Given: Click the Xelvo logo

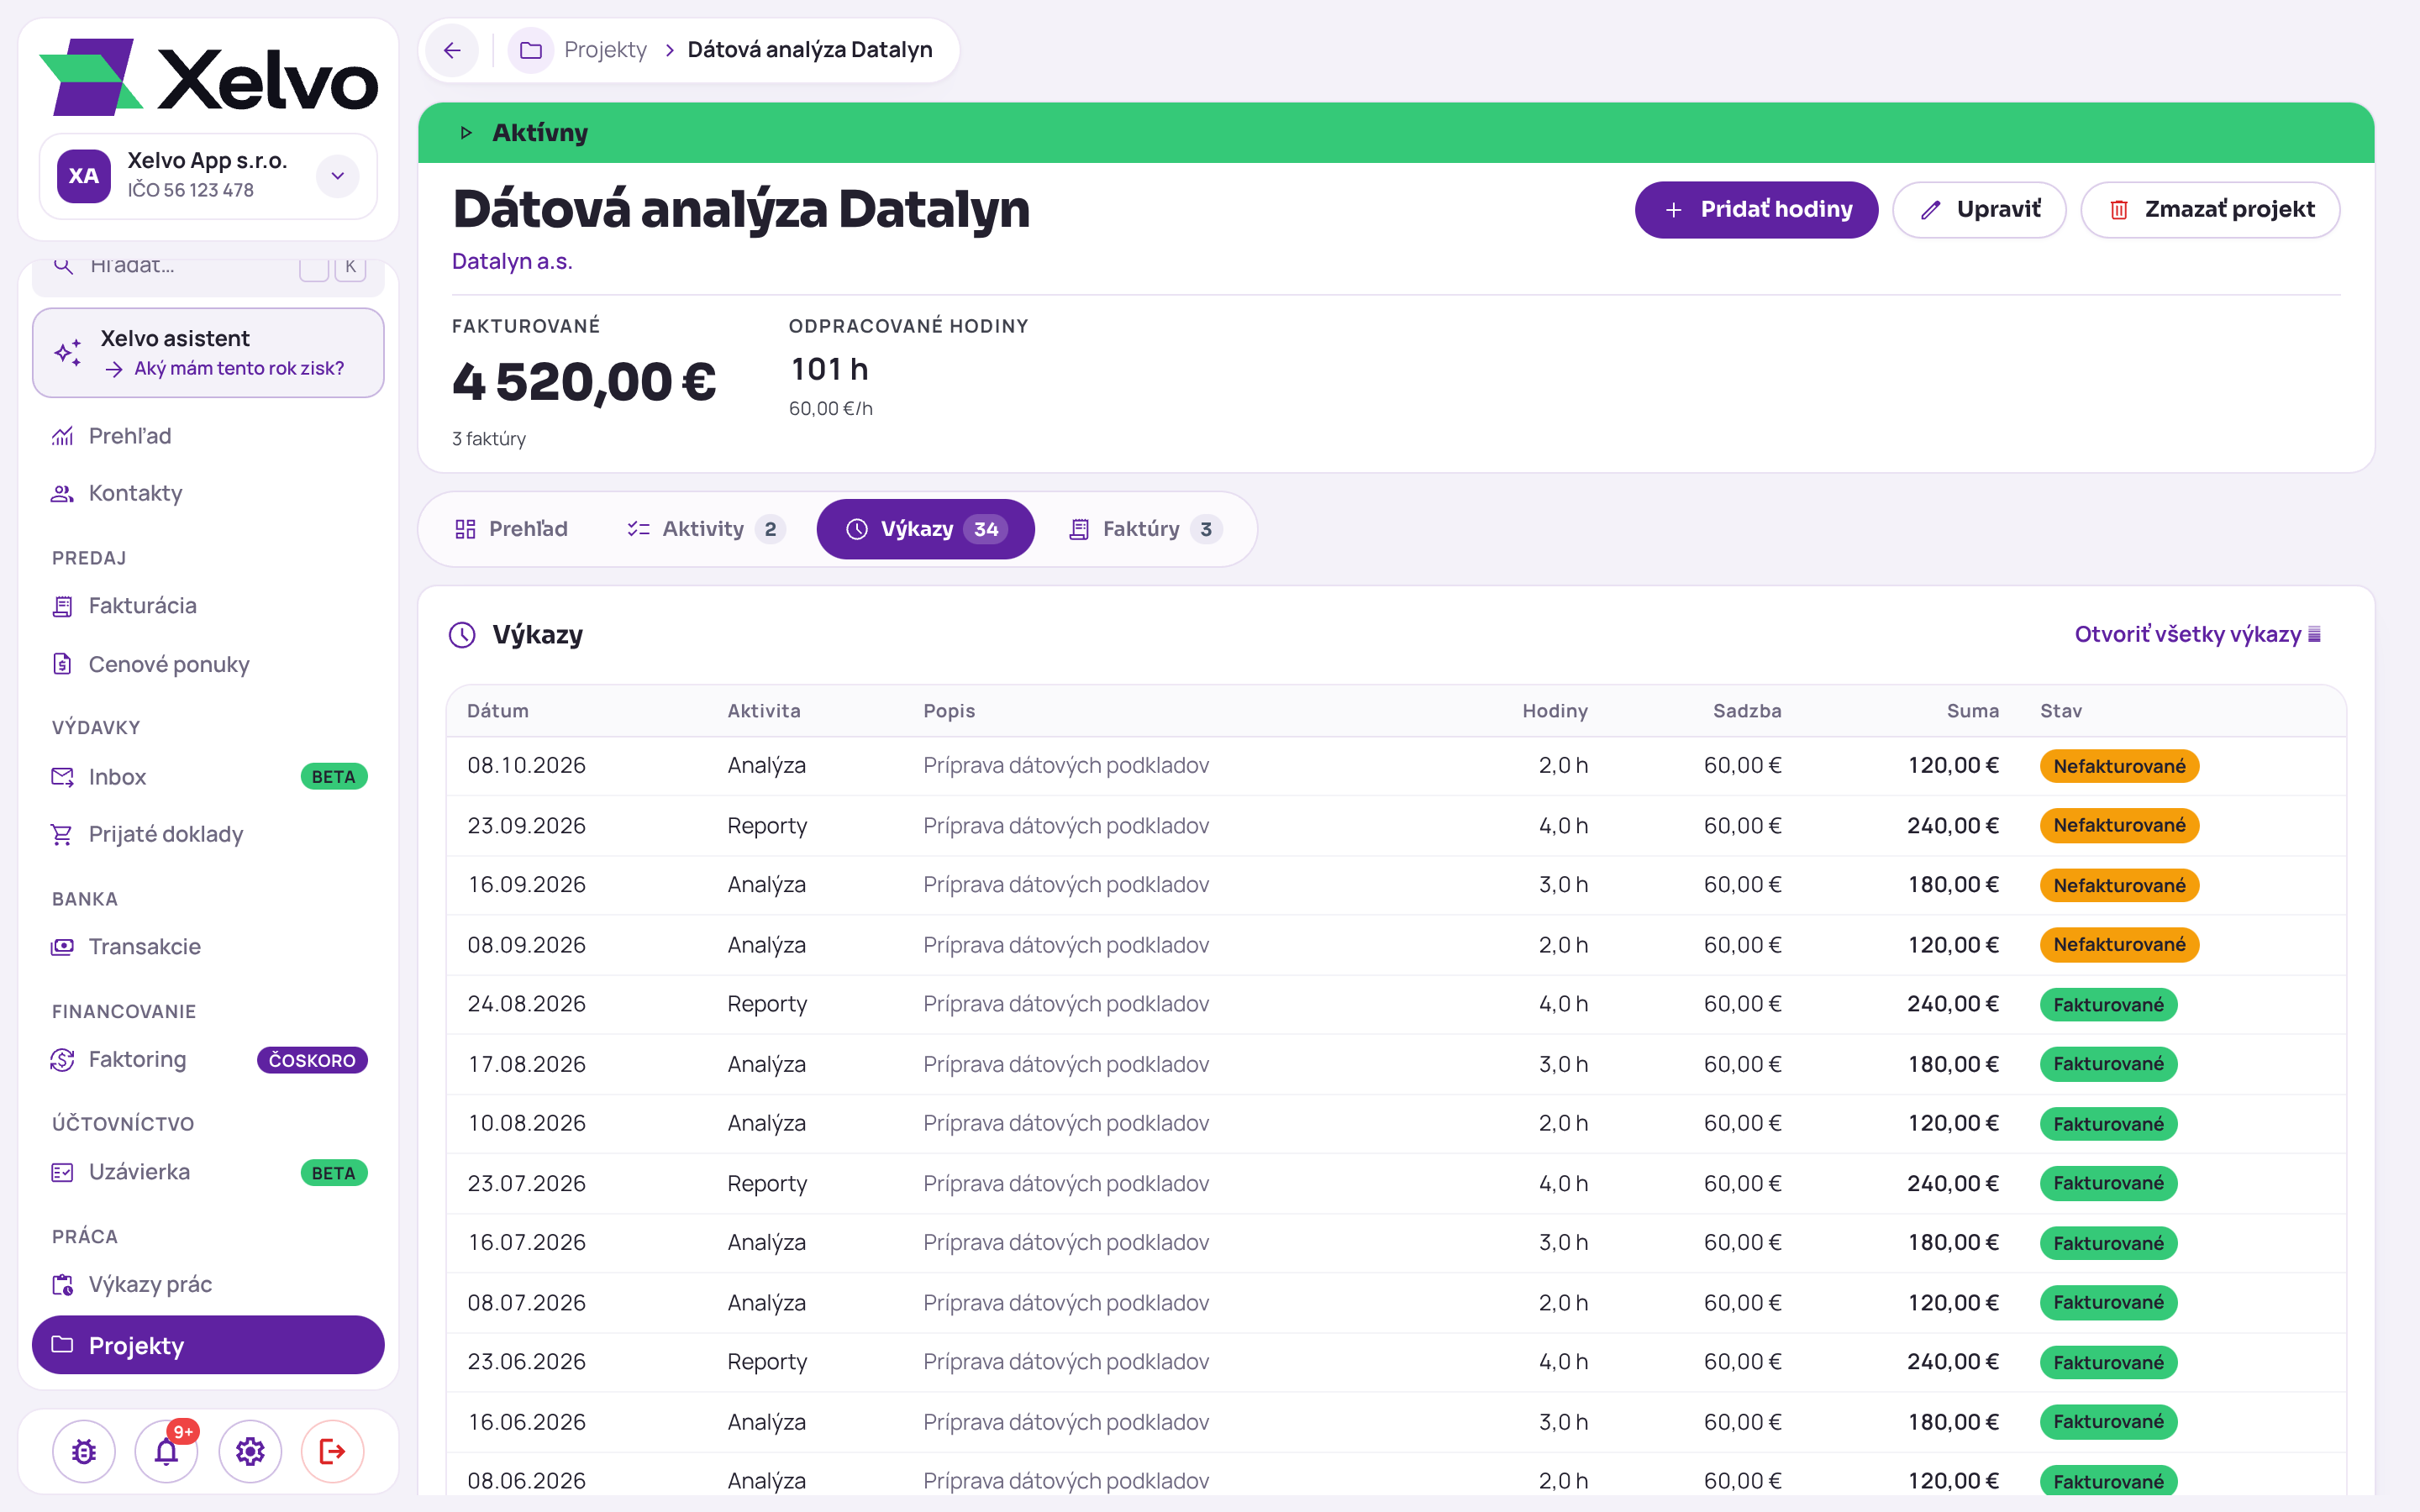Looking at the screenshot, I should [208, 78].
